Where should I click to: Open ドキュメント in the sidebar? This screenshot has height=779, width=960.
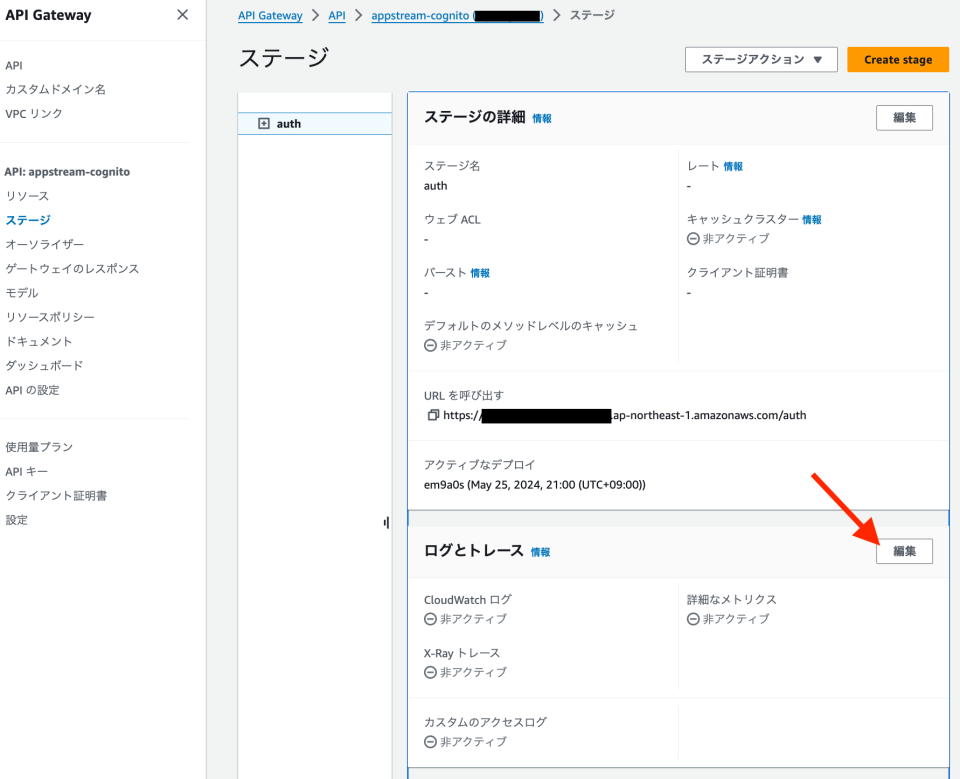coord(39,341)
